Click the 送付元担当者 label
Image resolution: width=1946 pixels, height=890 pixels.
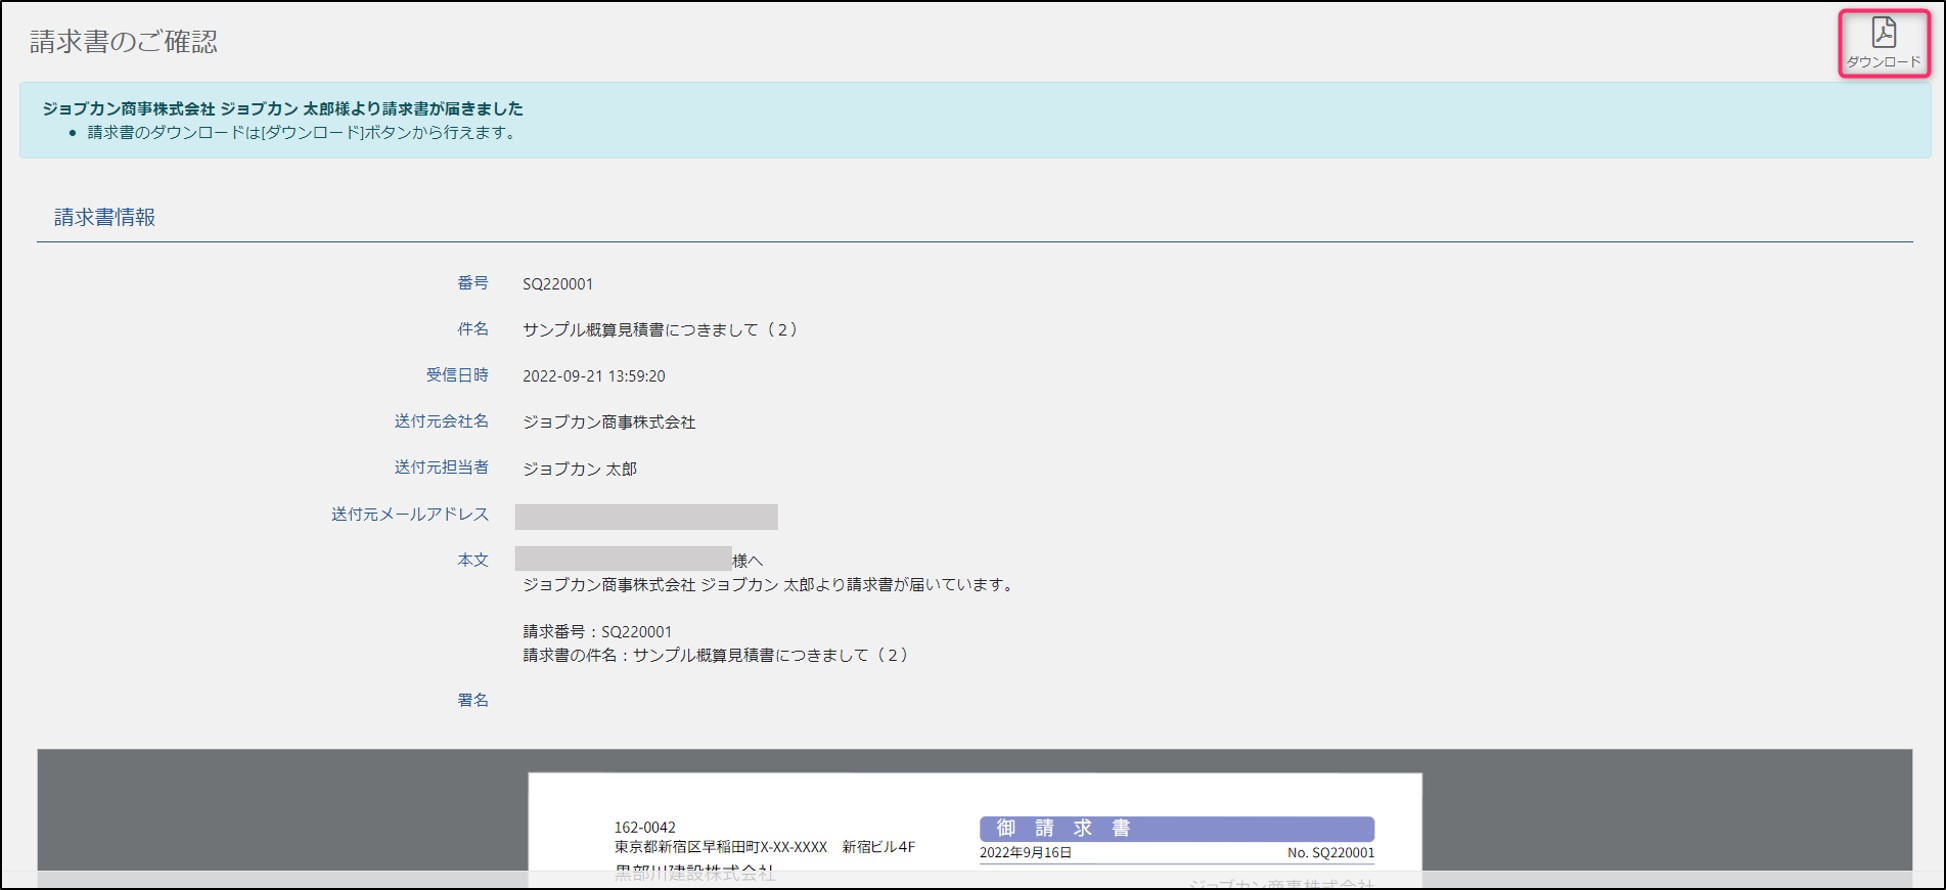click(x=441, y=467)
